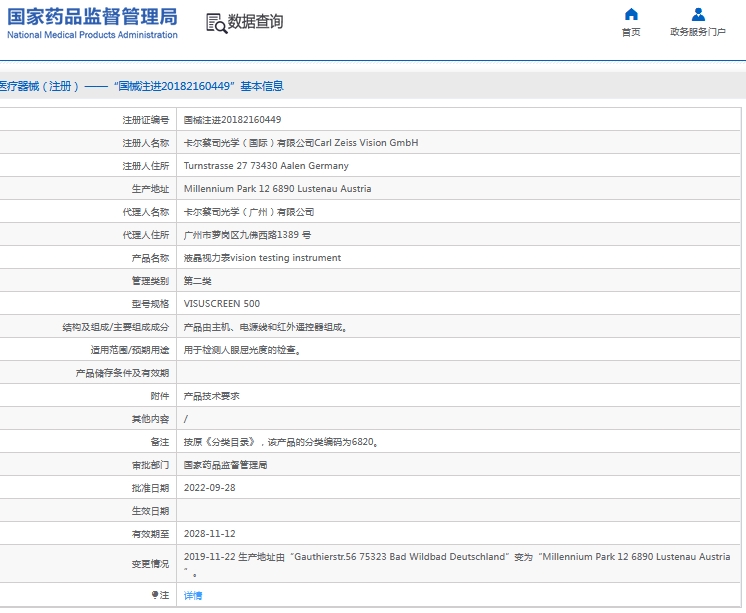
Task: Select address Turnstrasse 27 73430 Aalen Germany
Action: pyautogui.click(x=266, y=166)
